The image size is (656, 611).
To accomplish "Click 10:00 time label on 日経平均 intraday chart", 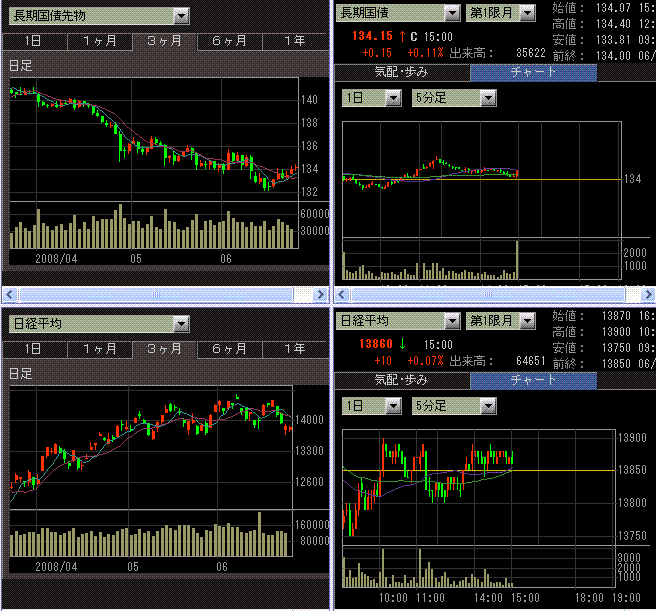I will point(393,598).
